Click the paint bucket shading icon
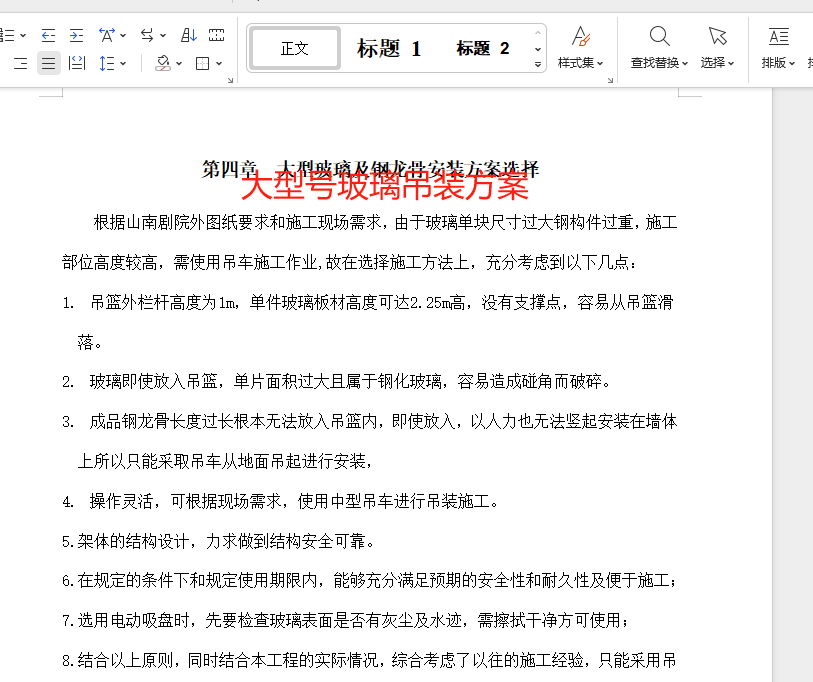The image size is (813, 682). click(163, 63)
